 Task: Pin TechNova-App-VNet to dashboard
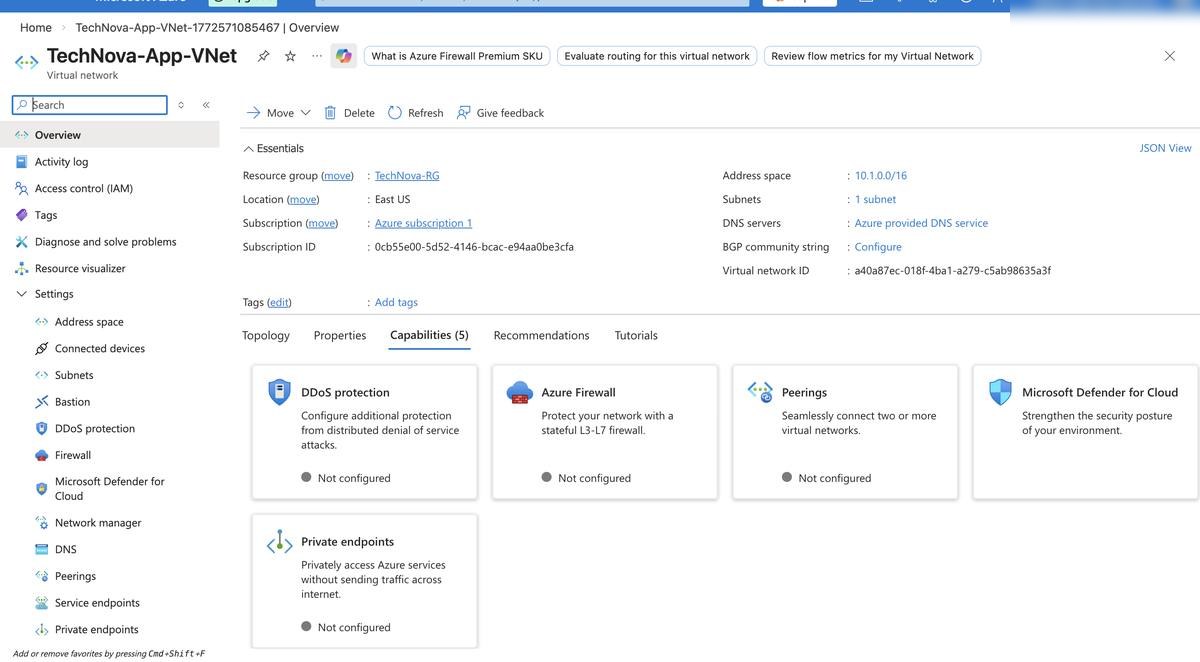pyautogui.click(x=263, y=56)
